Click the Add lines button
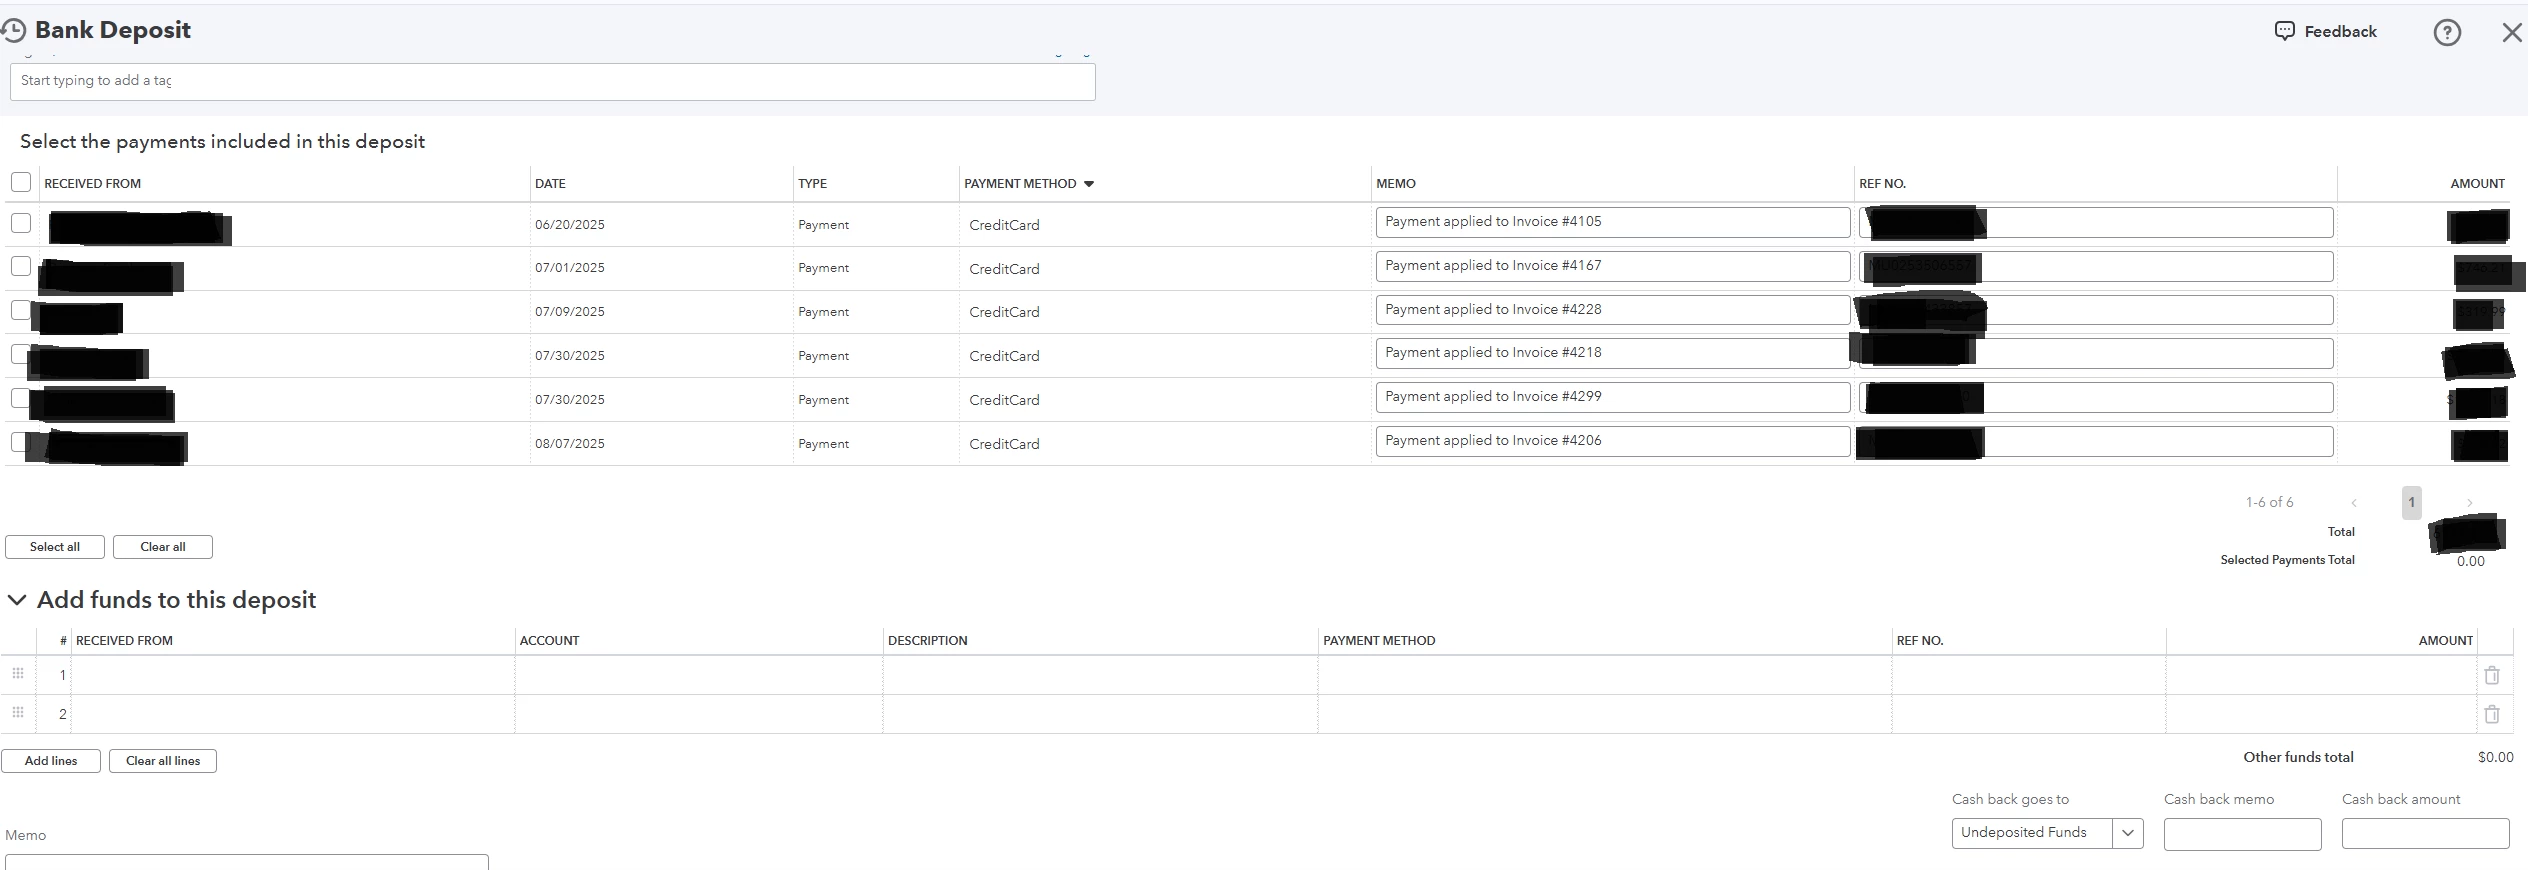 pyautogui.click(x=51, y=761)
